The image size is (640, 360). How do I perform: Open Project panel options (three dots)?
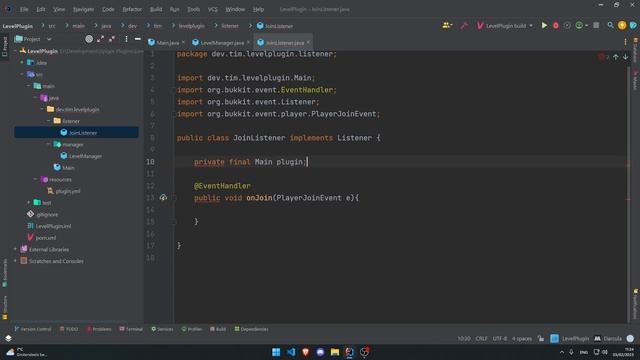(x=126, y=39)
